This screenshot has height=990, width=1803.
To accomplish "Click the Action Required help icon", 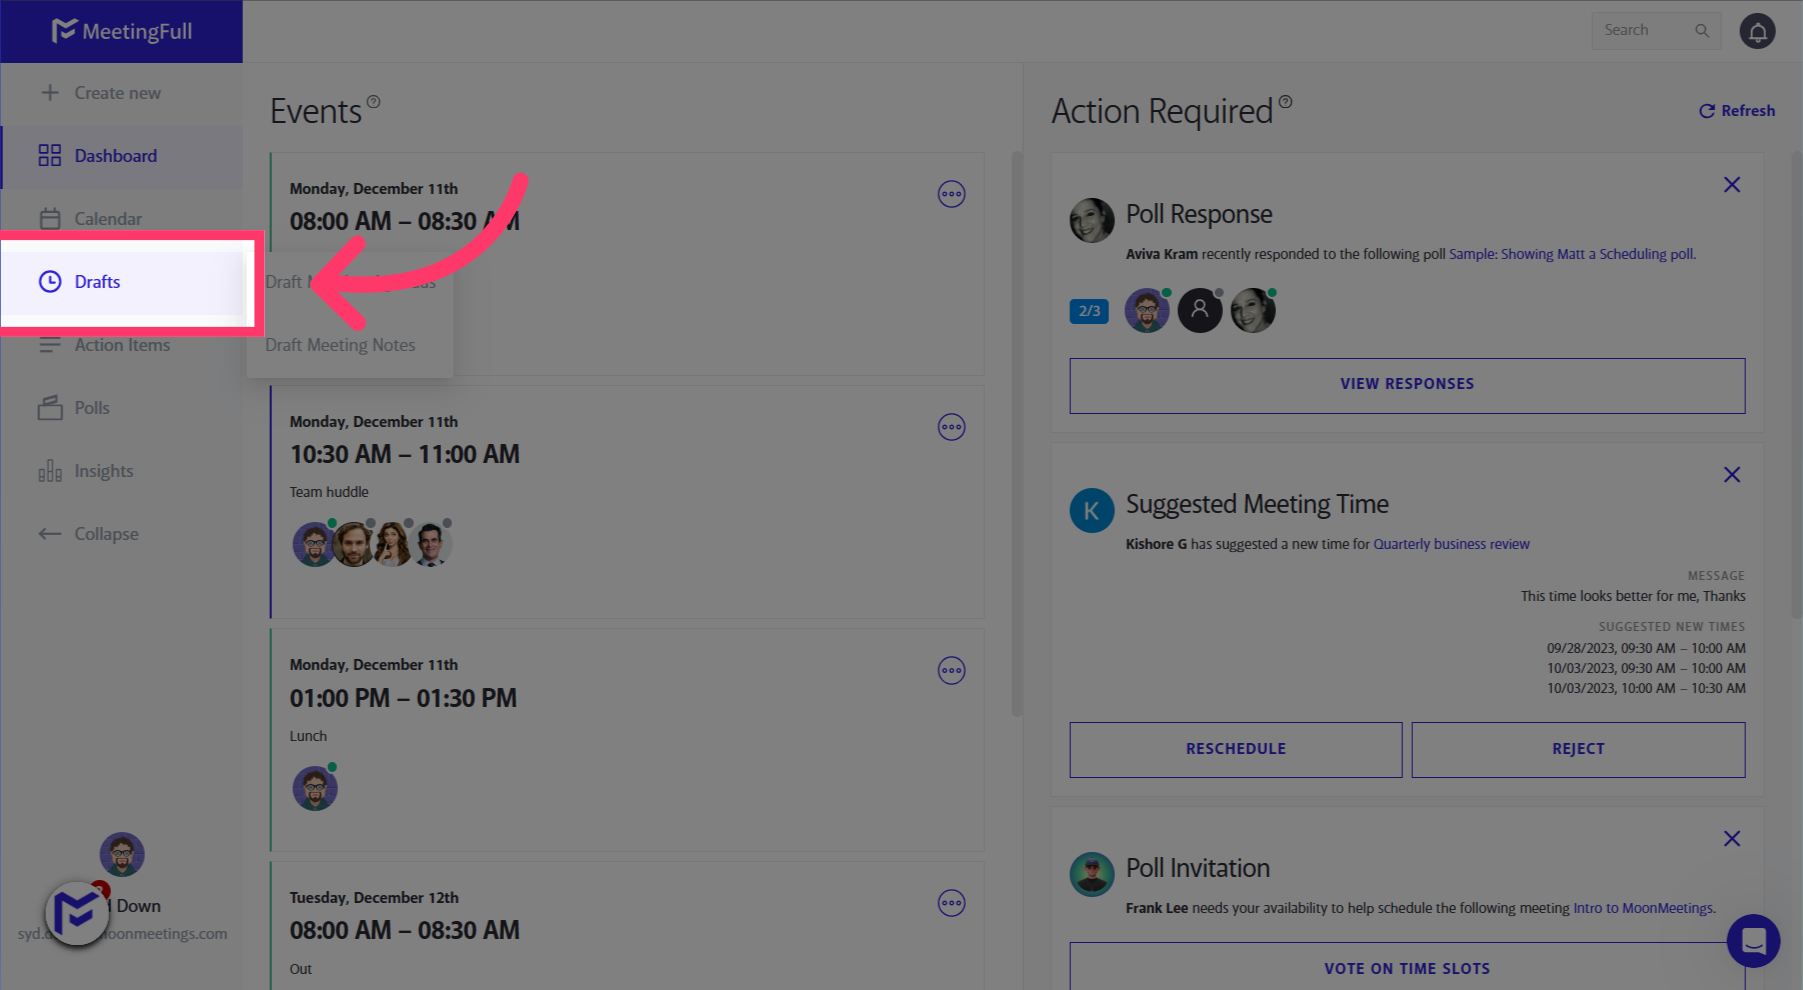I will click(x=1285, y=102).
